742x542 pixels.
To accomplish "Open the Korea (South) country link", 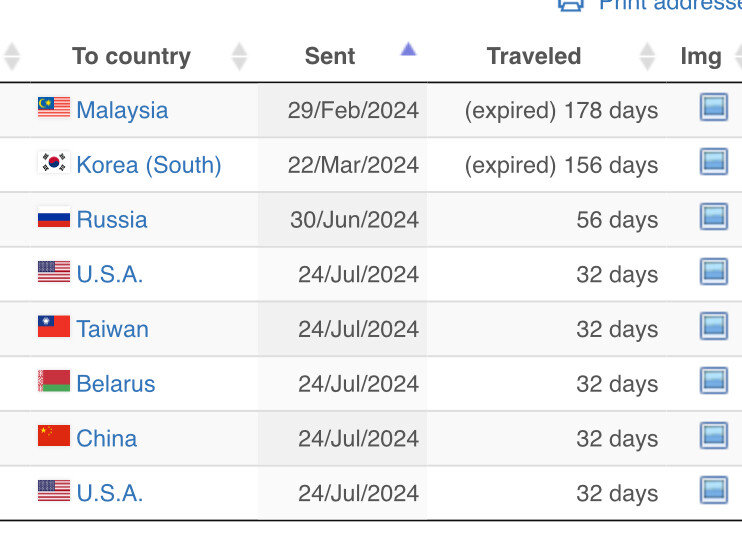I will point(149,165).
